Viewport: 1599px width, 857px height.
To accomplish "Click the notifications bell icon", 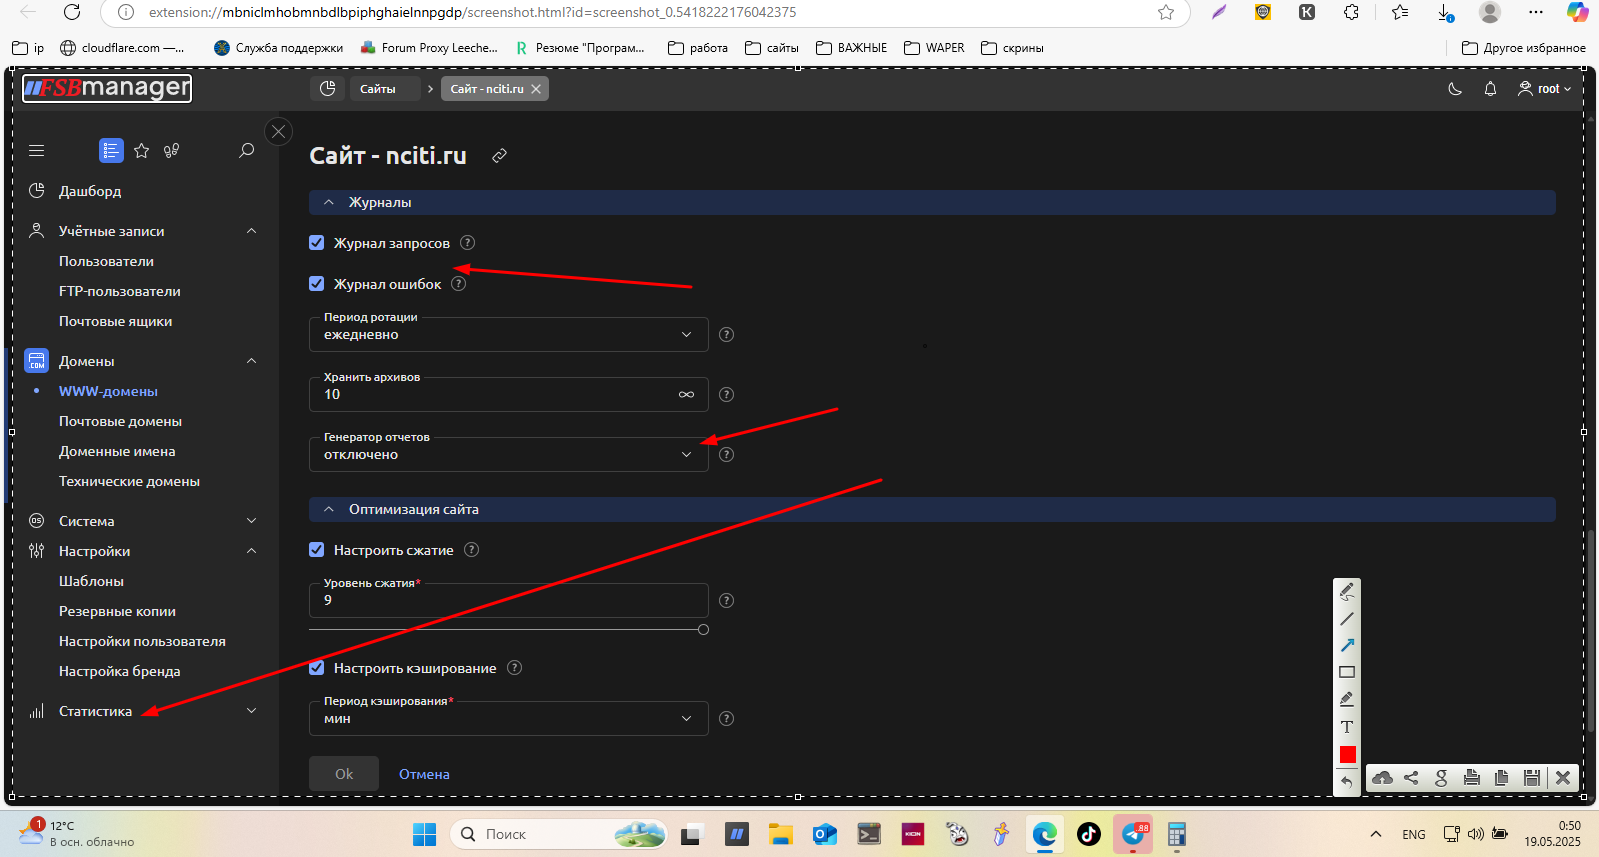I will [x=1490, y=89].
